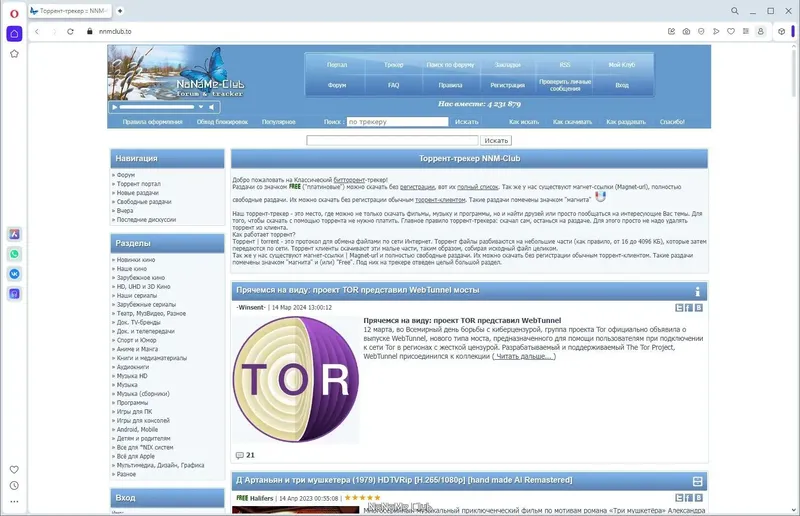
Task: Open the FAQ menu item
Action: click(x=393, y=85)
